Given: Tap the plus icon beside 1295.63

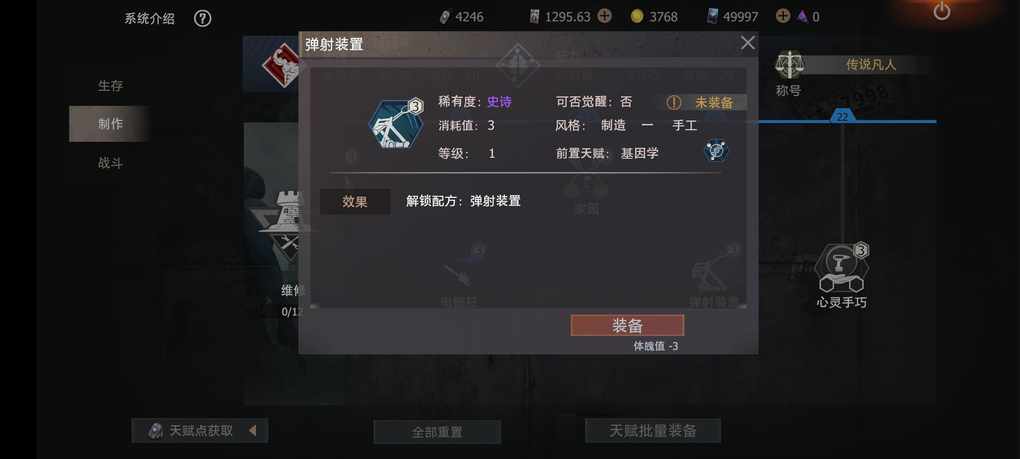Looking at the screenshot, I should pos(604,16).
